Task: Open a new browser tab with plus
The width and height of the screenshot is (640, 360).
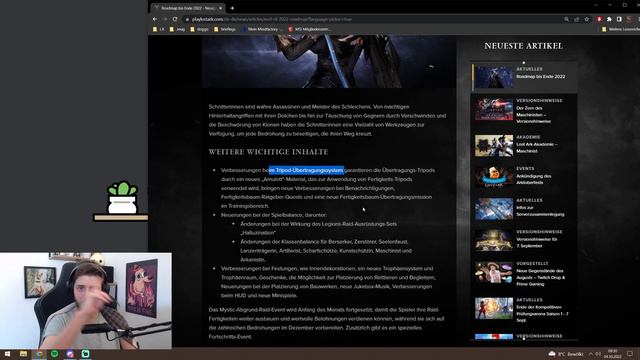Action: point(232,8)
